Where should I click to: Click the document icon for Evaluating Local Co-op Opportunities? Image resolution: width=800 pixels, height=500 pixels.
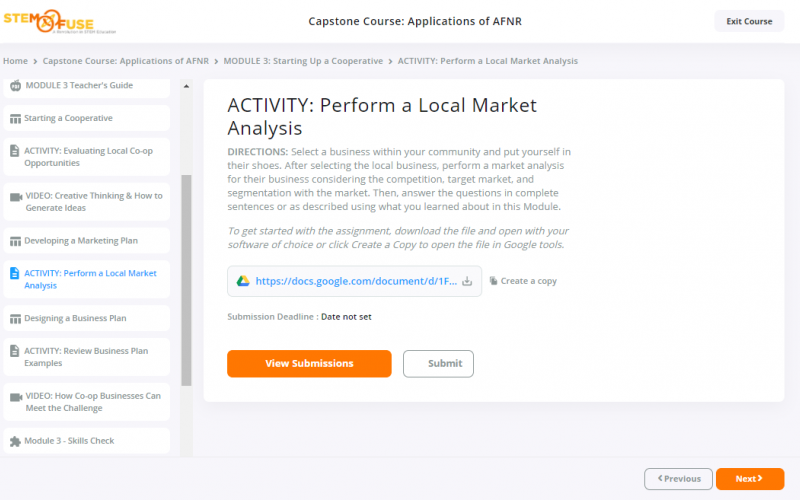click(15, 151)
